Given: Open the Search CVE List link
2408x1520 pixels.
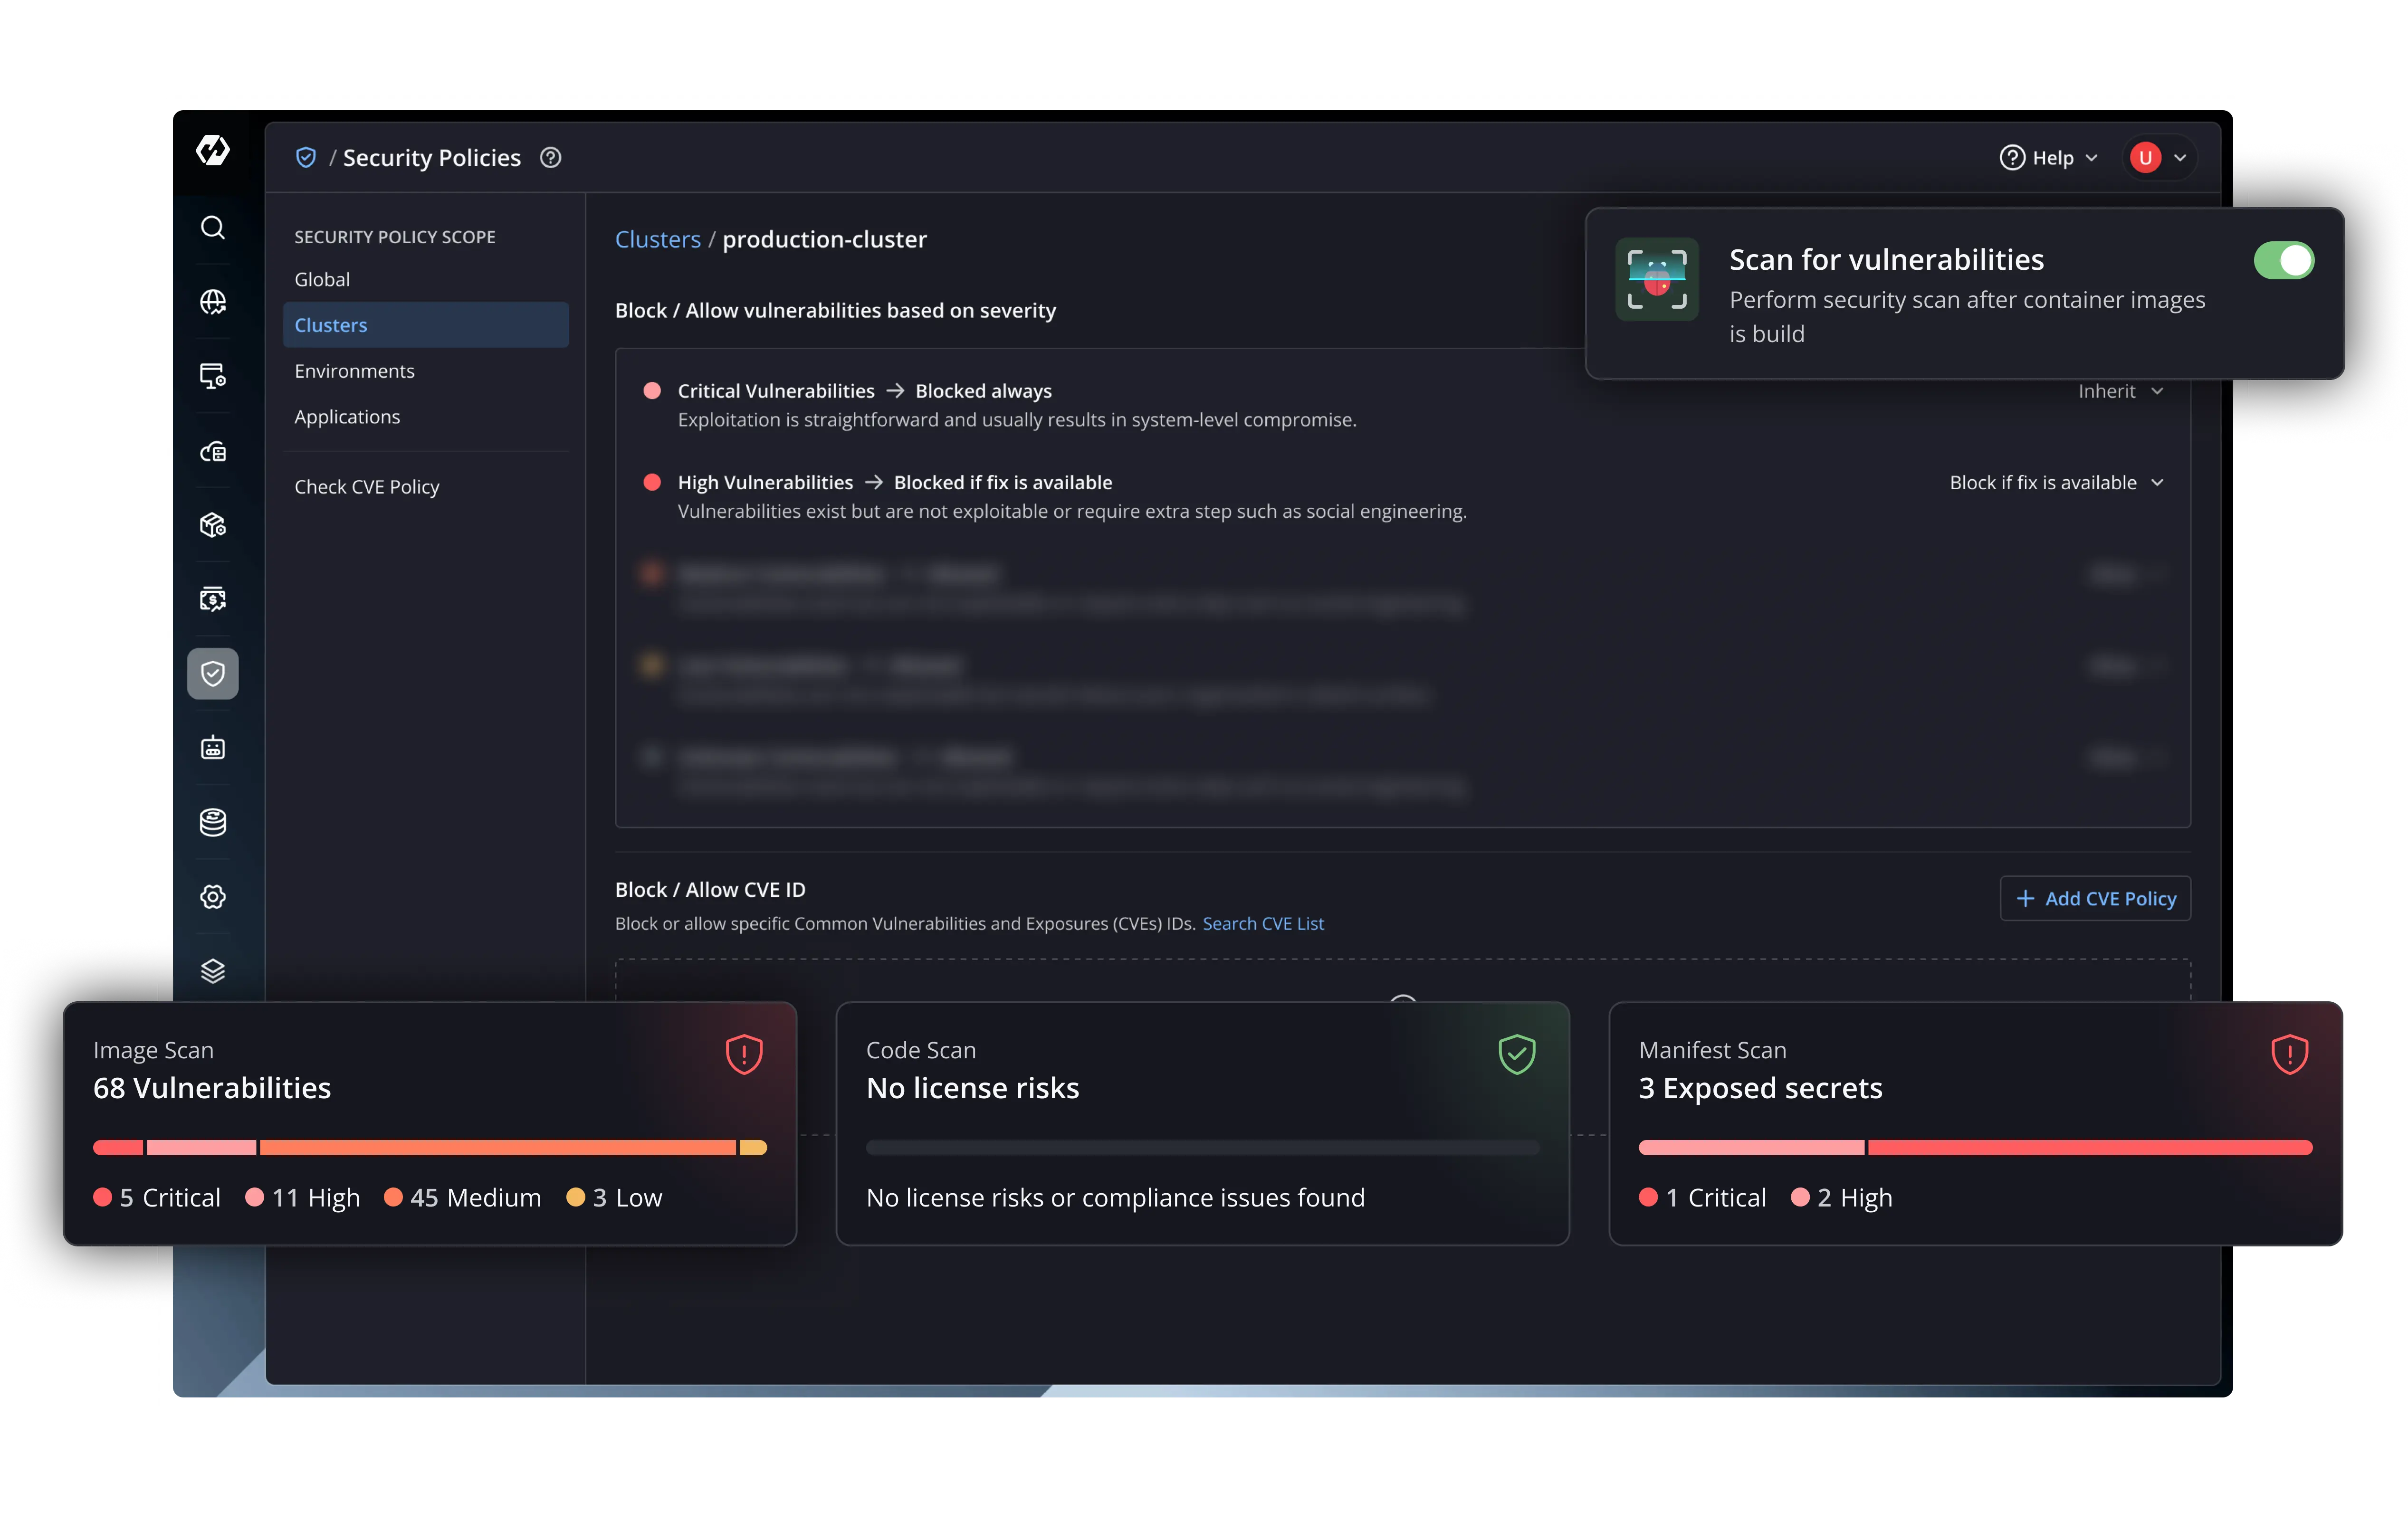Looking at the screenshot, I should (x=1262, y=924).
